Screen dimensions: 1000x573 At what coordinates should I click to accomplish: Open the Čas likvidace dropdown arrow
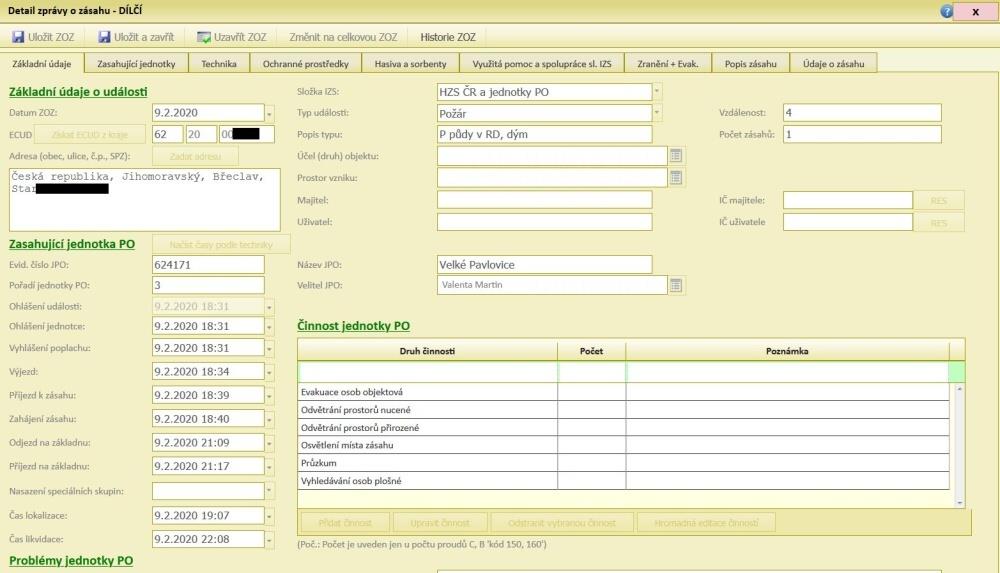[269, 540]
